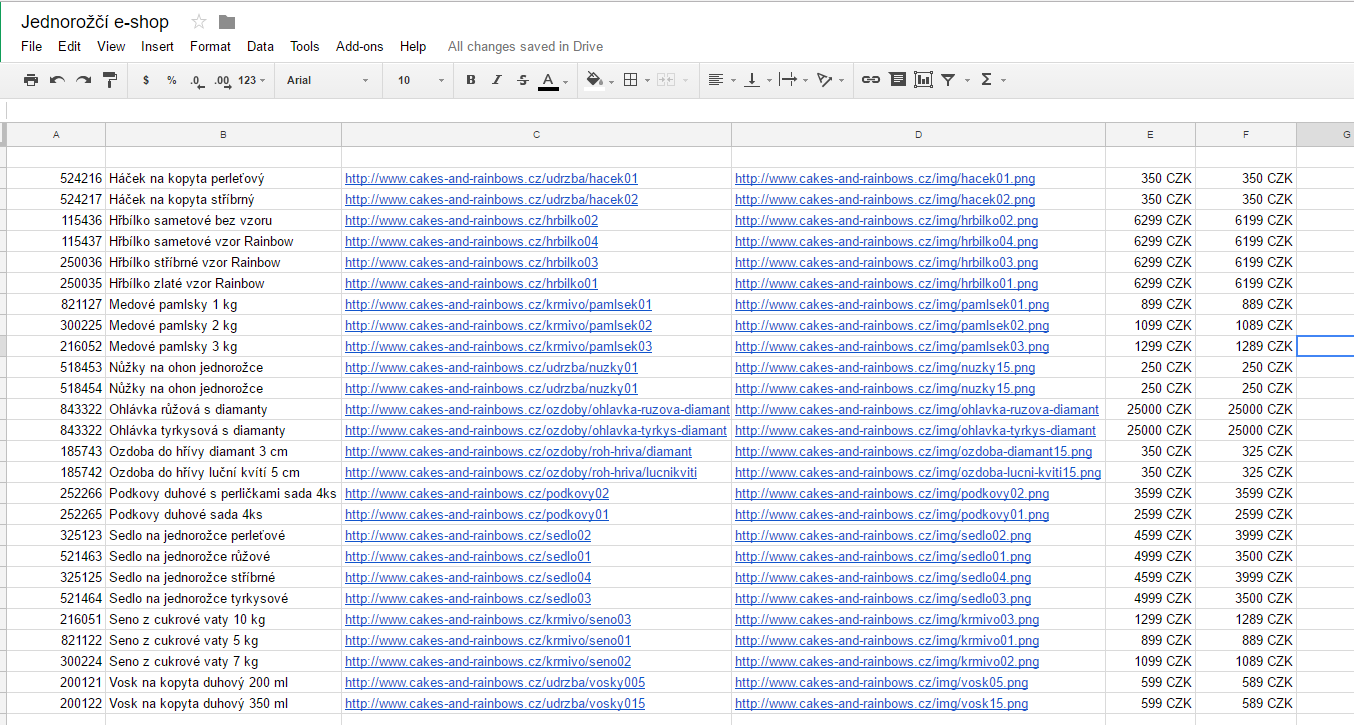The width and height of the screenshot is (1354, 725).
Task: Select column C header
Action: 536,135
